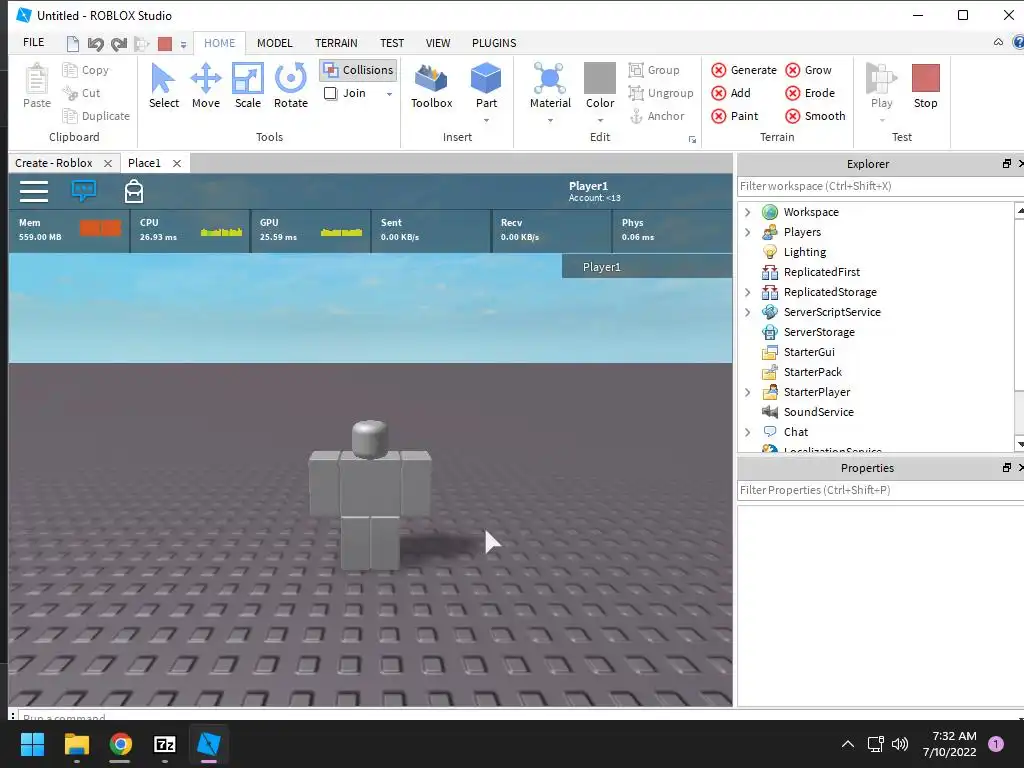This screenshot has height=768, width=1024.
Task: Select the Select arrow tool
Action: point(163,85)
